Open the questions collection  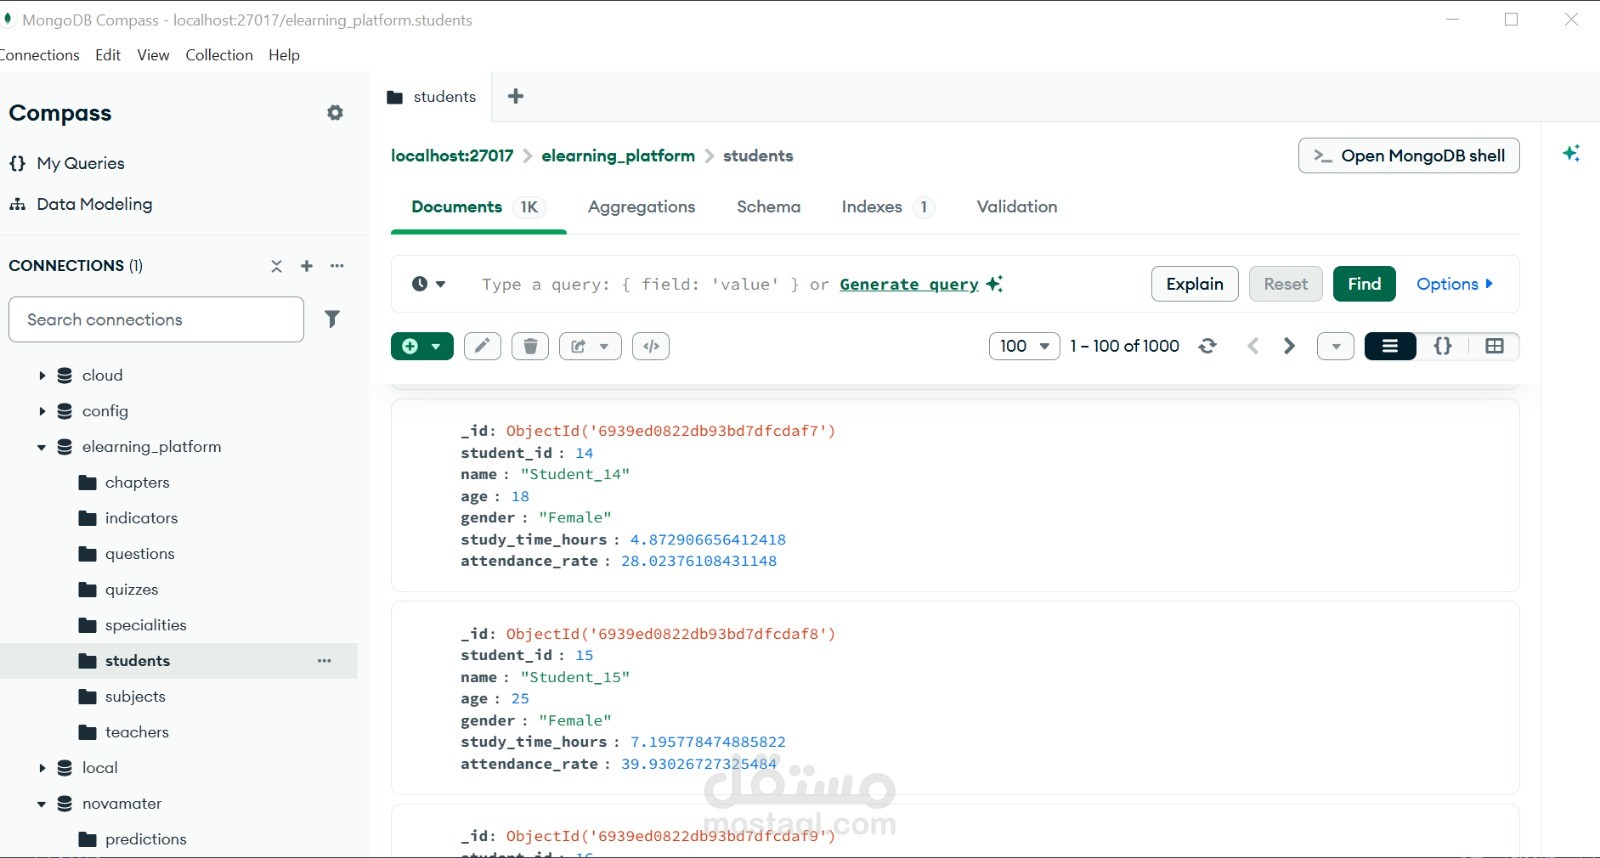pyautogui.click(x=139, y=554)
